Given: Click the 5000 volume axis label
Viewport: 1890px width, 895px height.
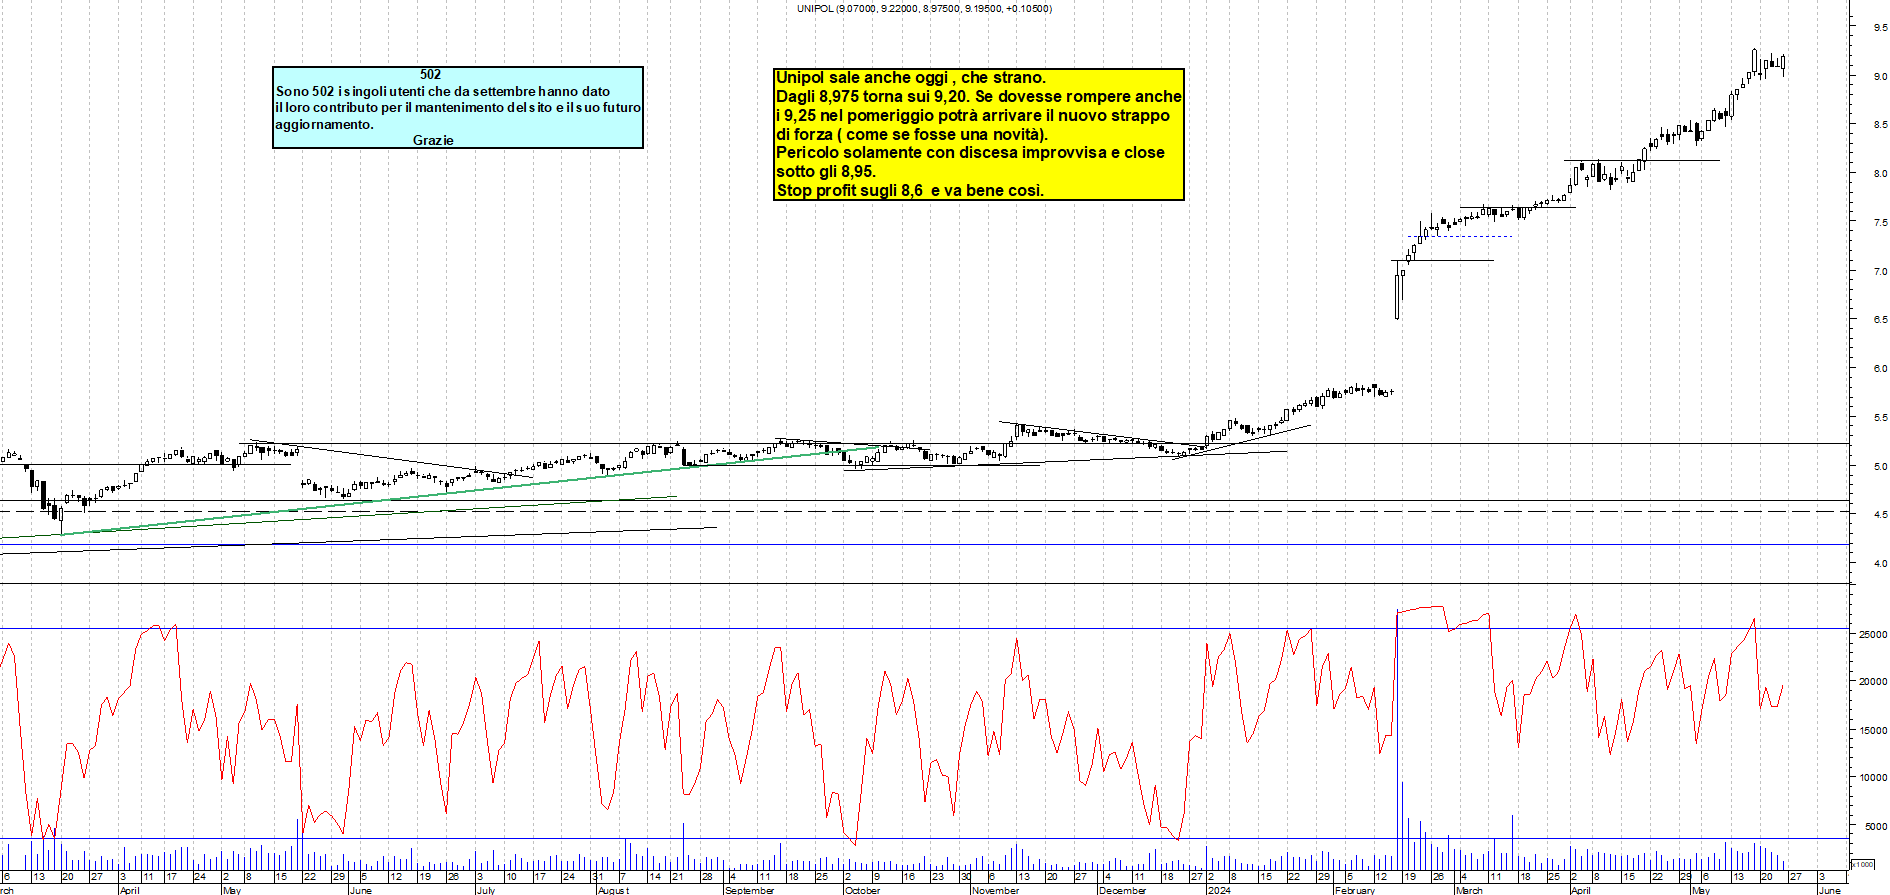Looking at the screenshot, I should pyautogui.click(x=1875, y=827).
